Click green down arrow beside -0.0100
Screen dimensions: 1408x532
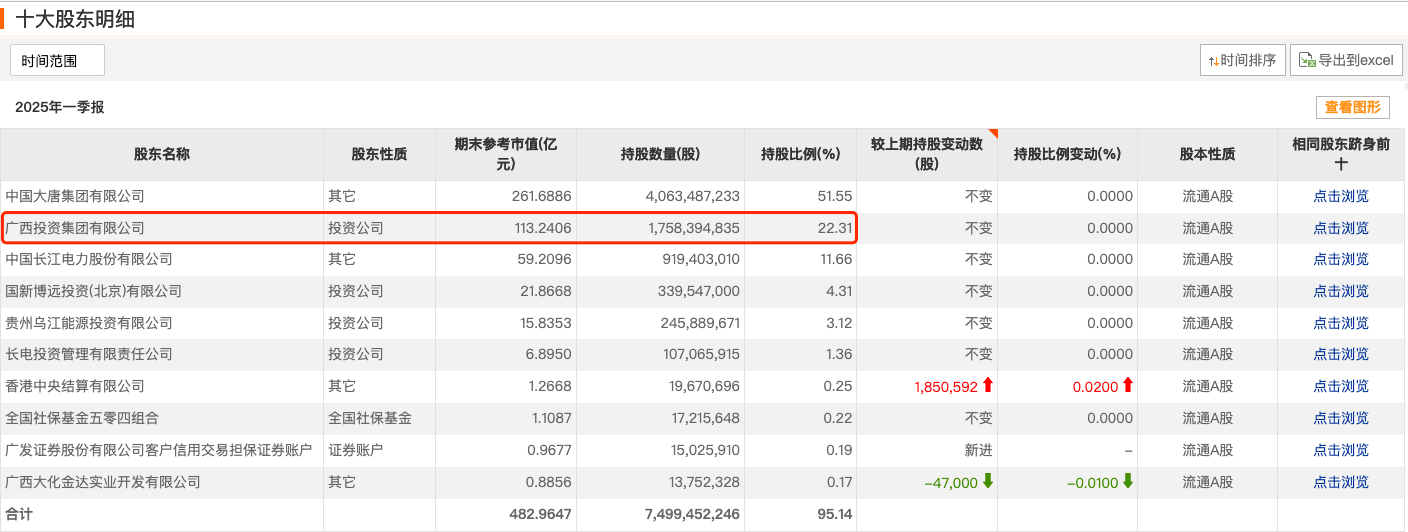[1128, 481]
